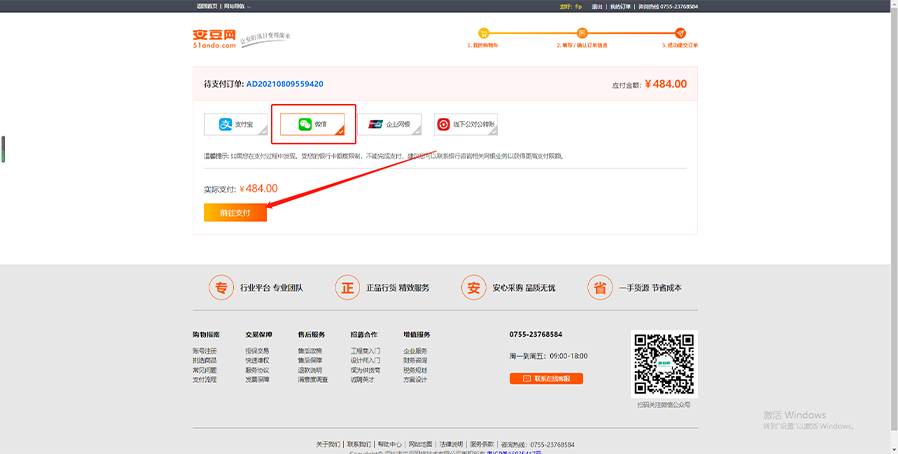Click the 51ando.com site logo
898x454 pixels.
point(214,39)
